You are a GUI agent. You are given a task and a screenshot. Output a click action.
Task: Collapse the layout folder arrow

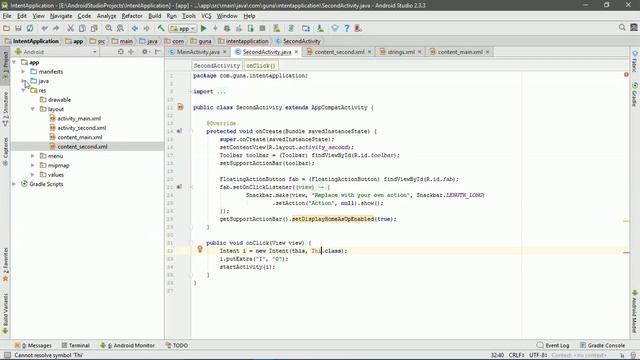33,109
